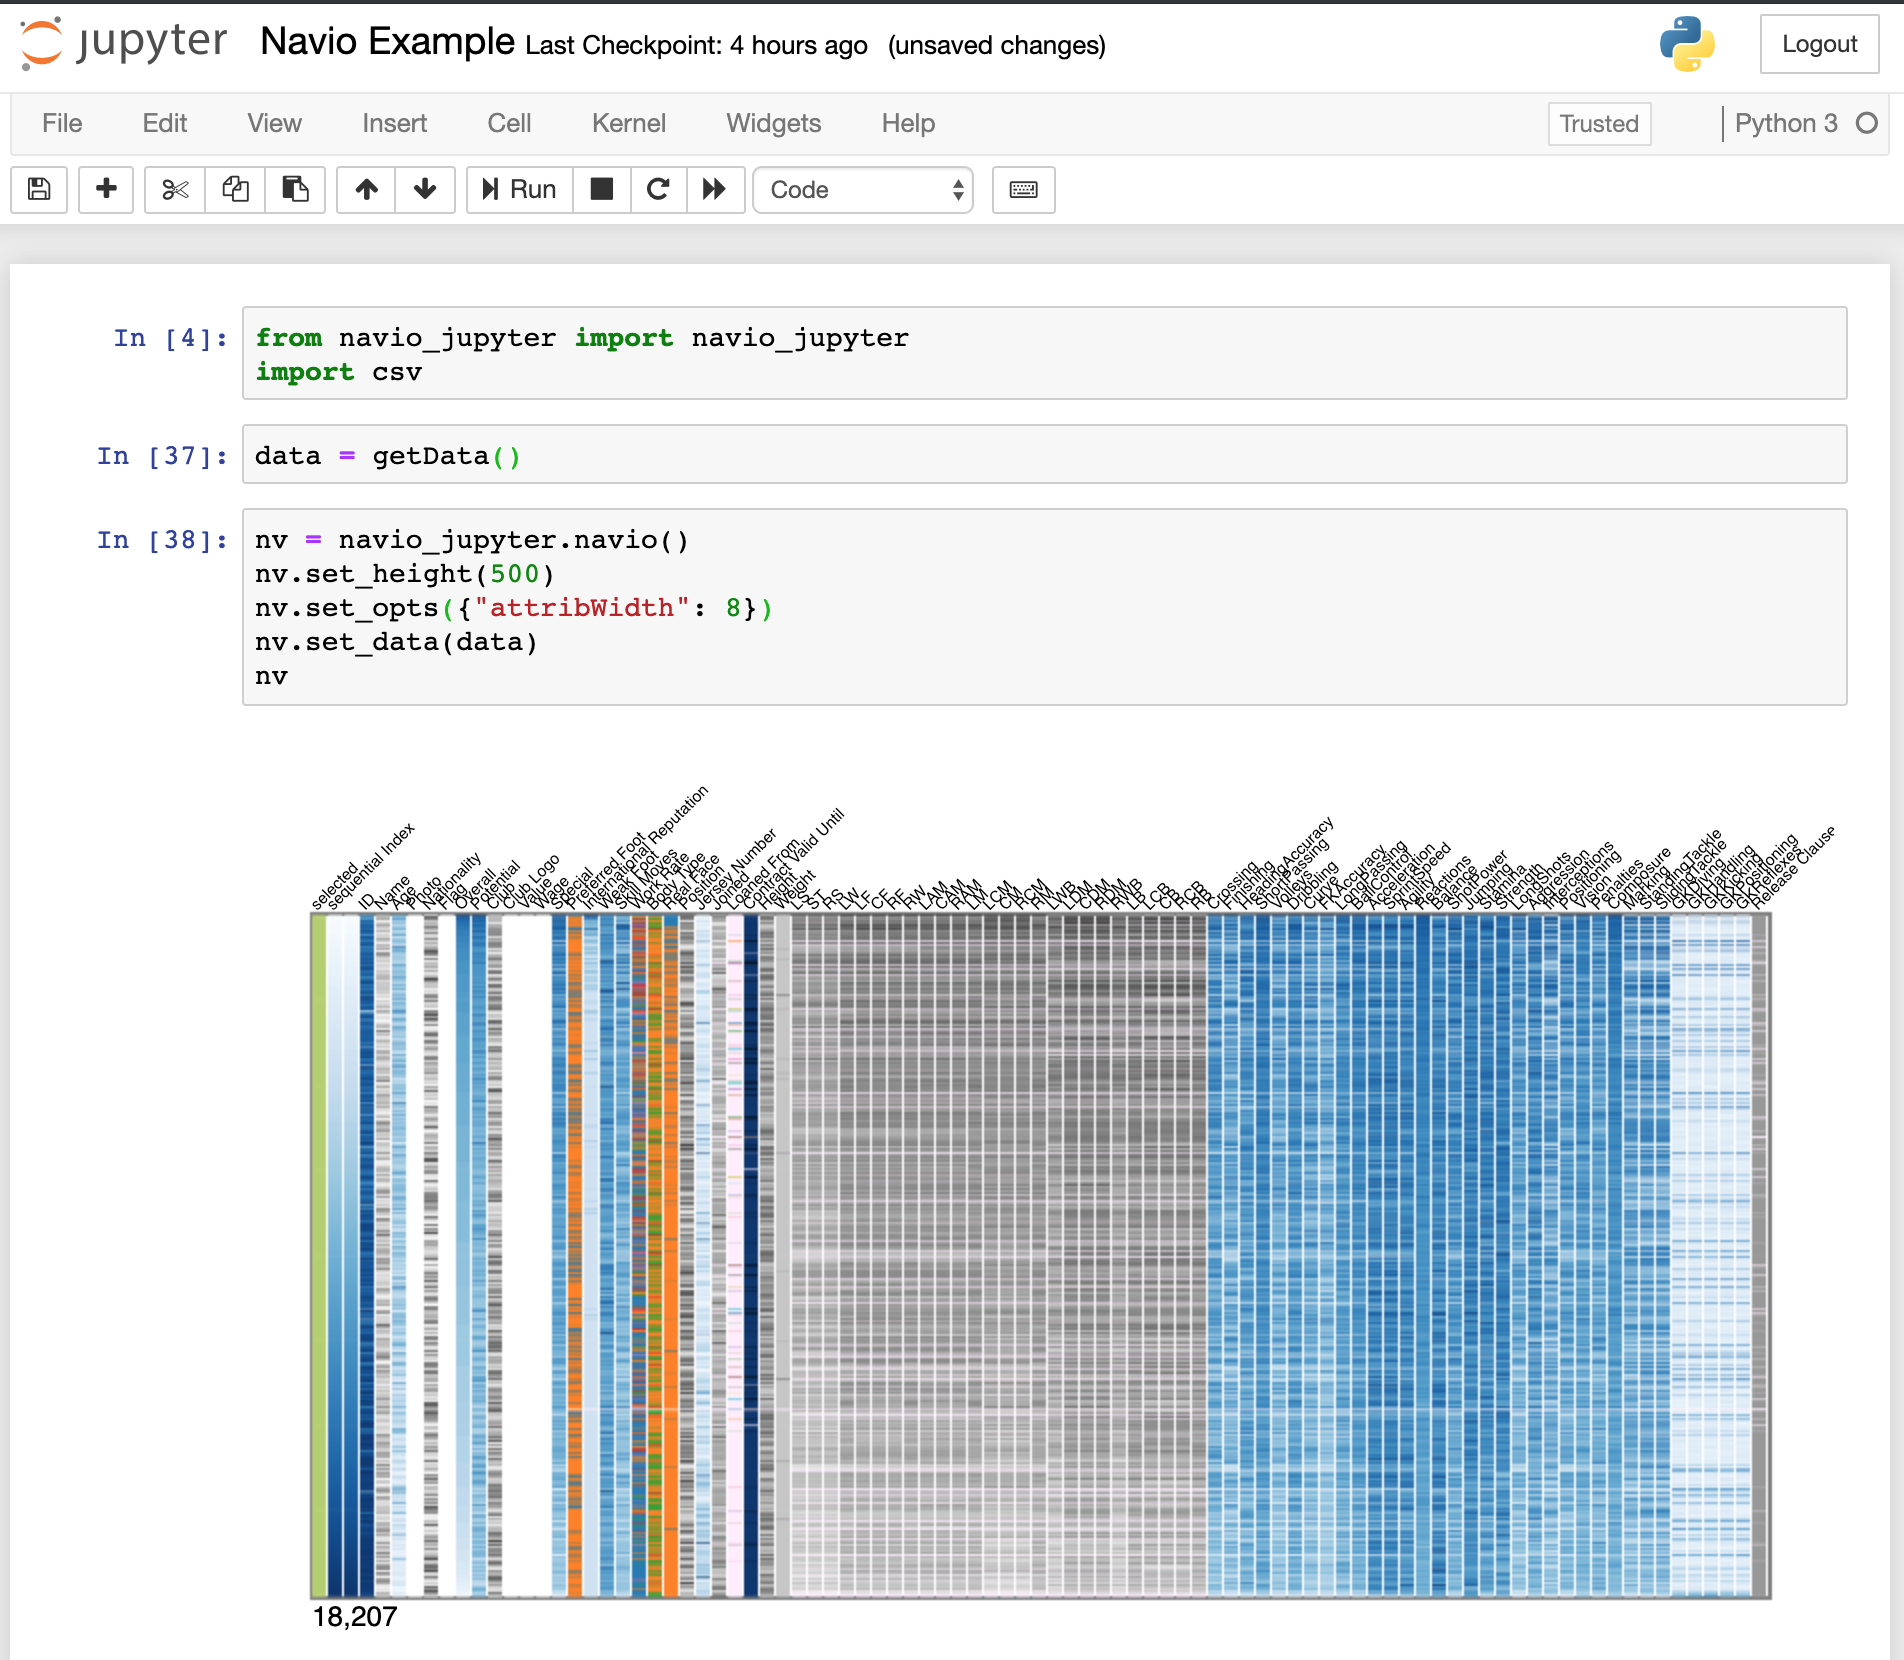1904x1660 pixels.
Task: Click the dark navy Contract Valid Until column
Action: pyautogui.click(x=750, y=1255)
